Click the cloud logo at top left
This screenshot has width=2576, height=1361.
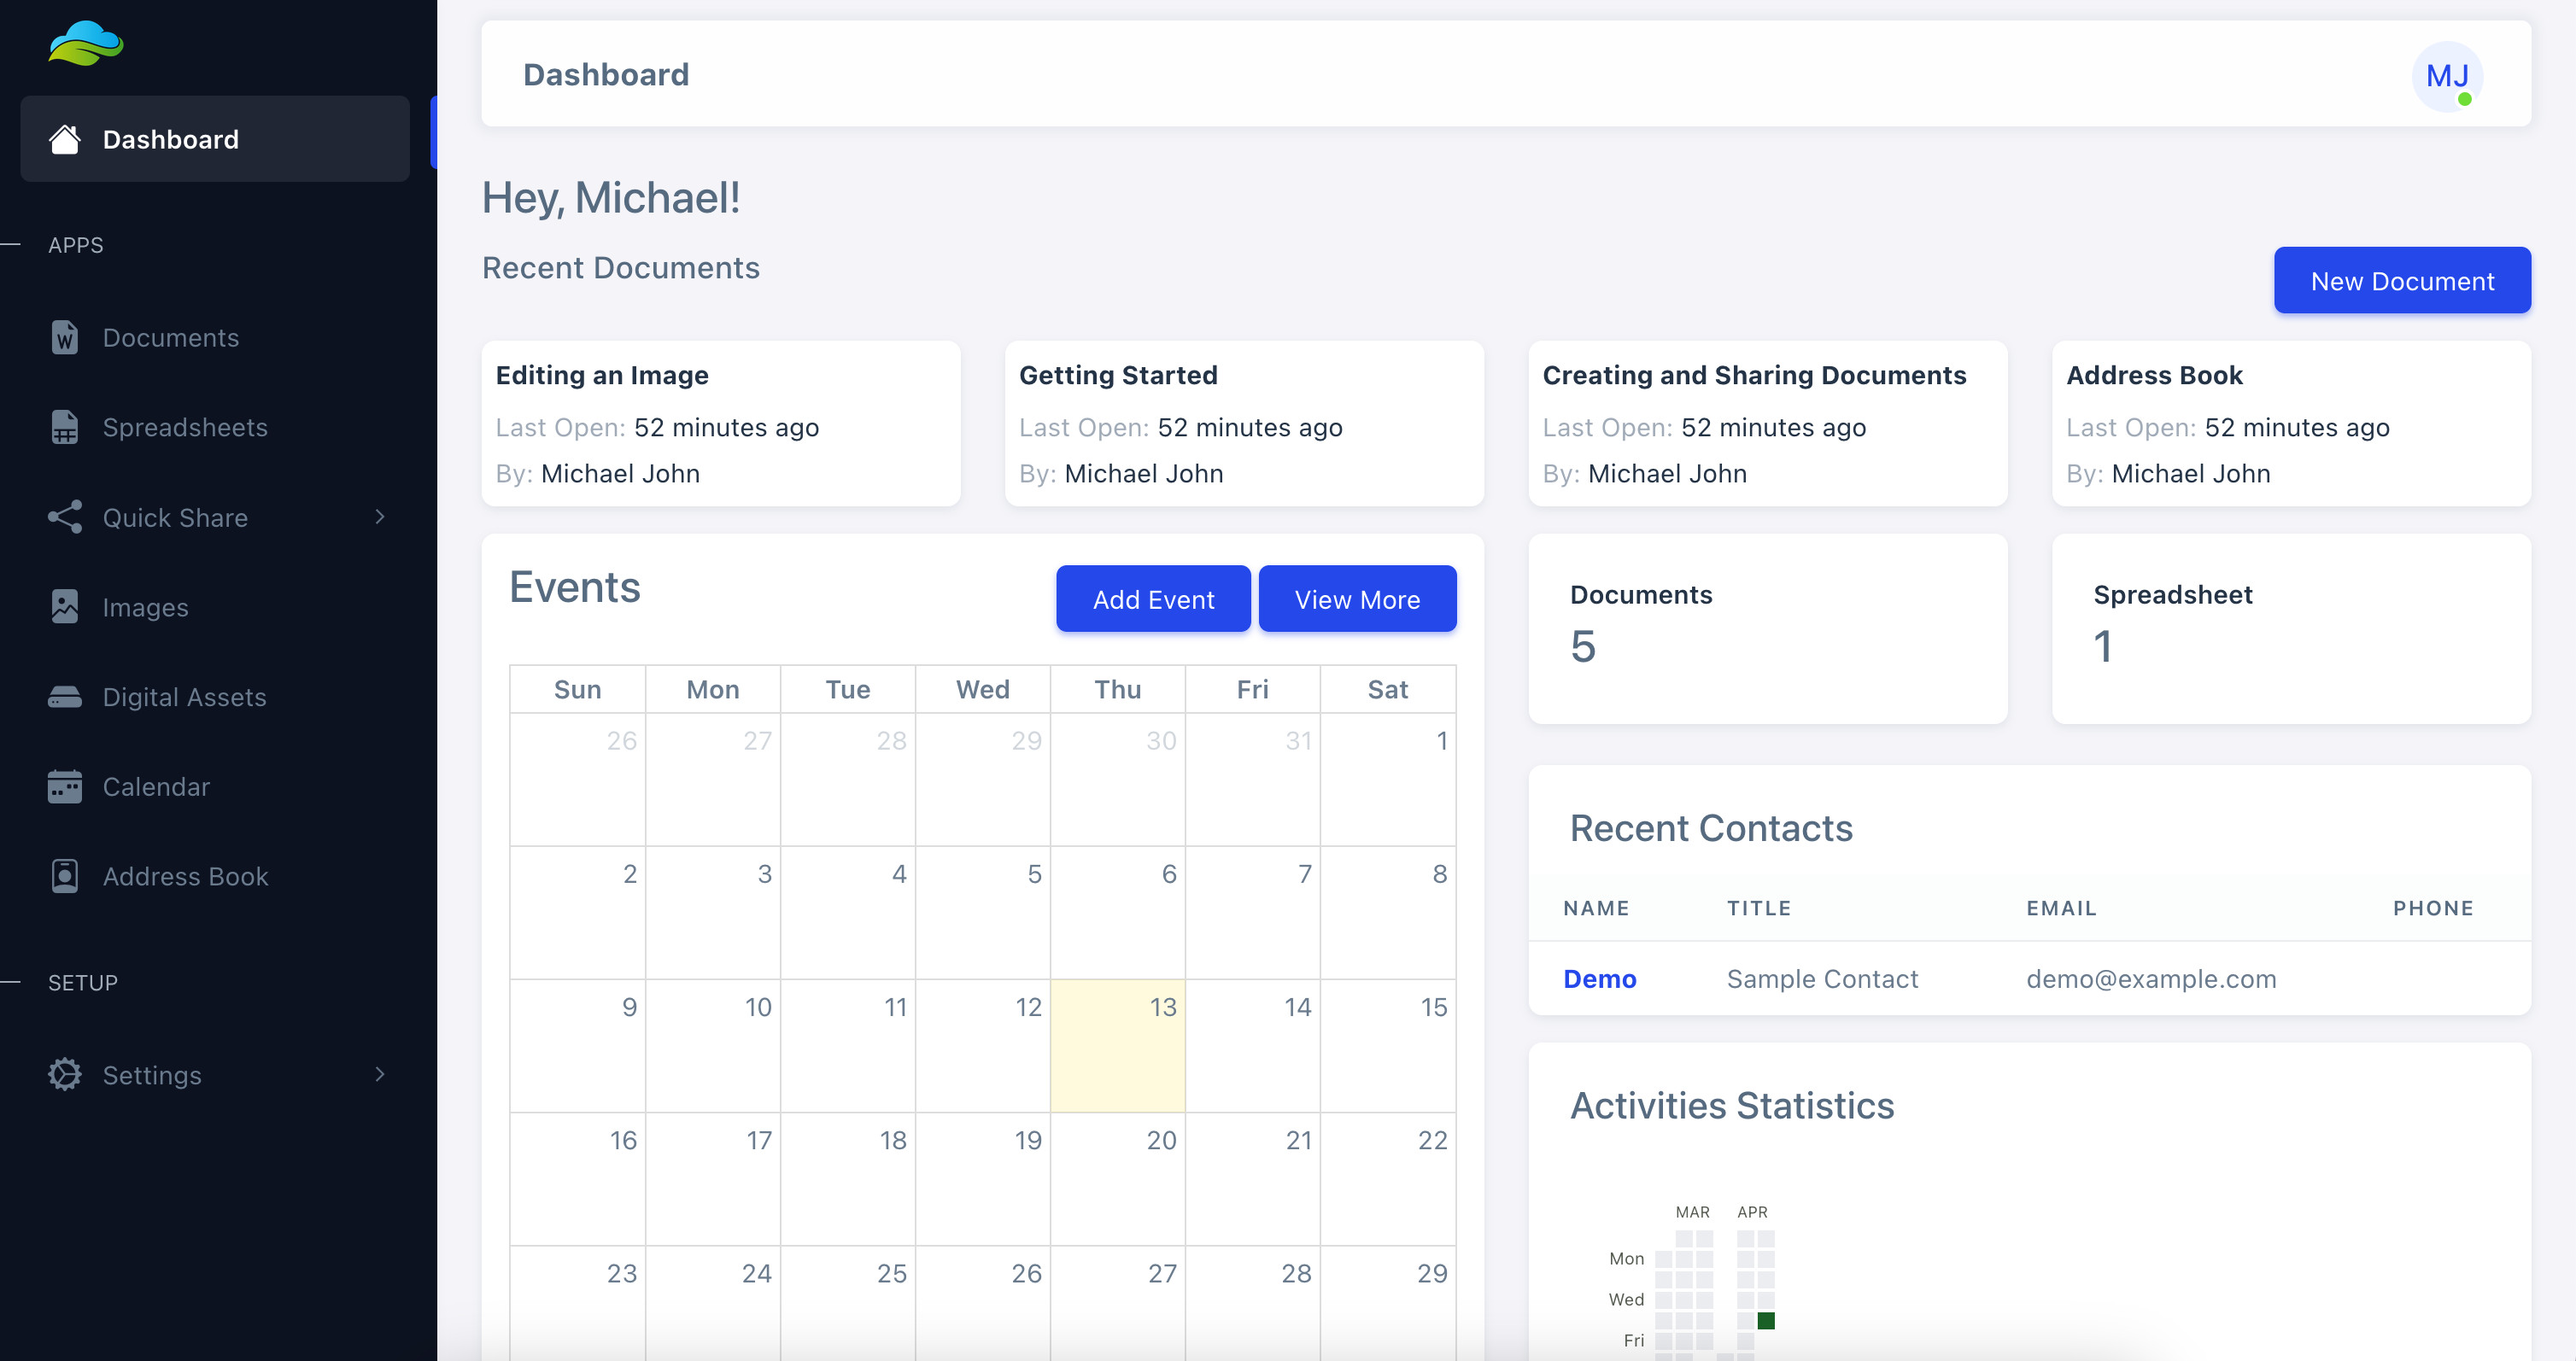86,44
